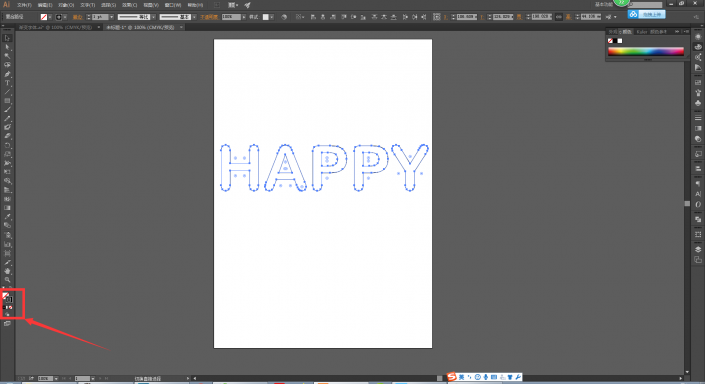
Task: Open the 帮助(H) menu
Action: (195, 5)
